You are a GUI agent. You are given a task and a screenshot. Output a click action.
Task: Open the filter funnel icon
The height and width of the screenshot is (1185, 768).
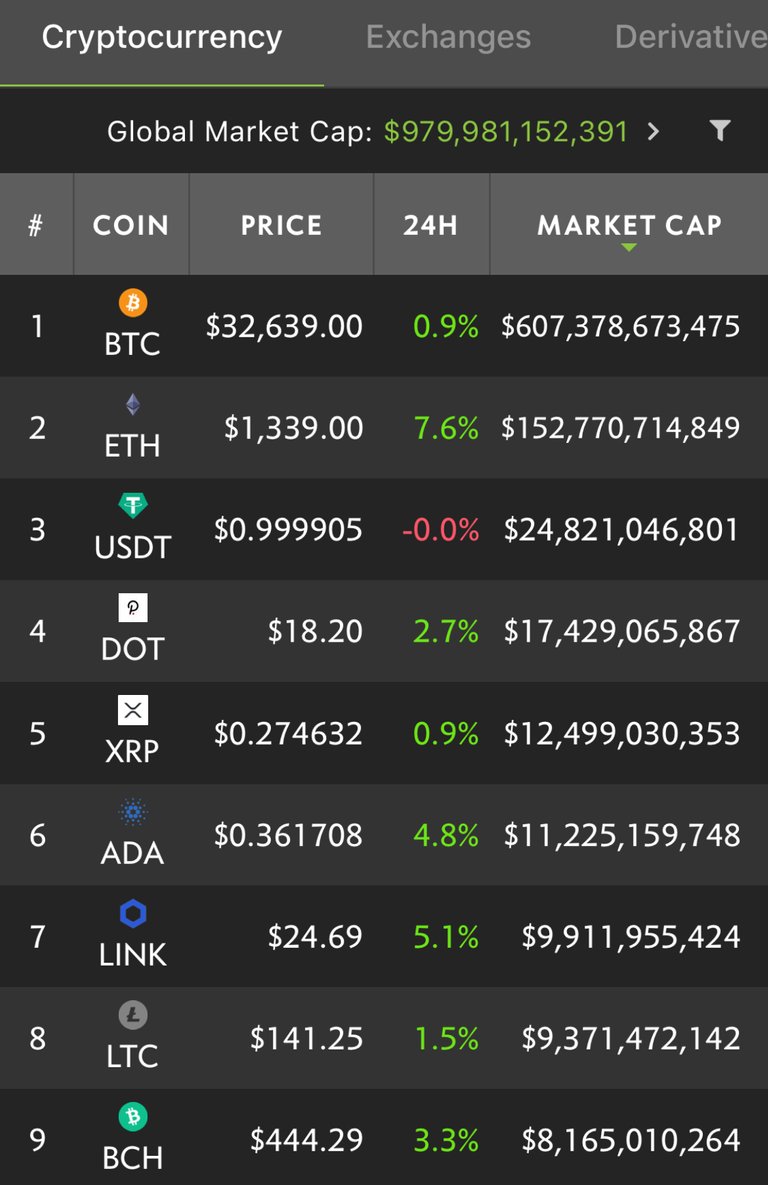720,131
